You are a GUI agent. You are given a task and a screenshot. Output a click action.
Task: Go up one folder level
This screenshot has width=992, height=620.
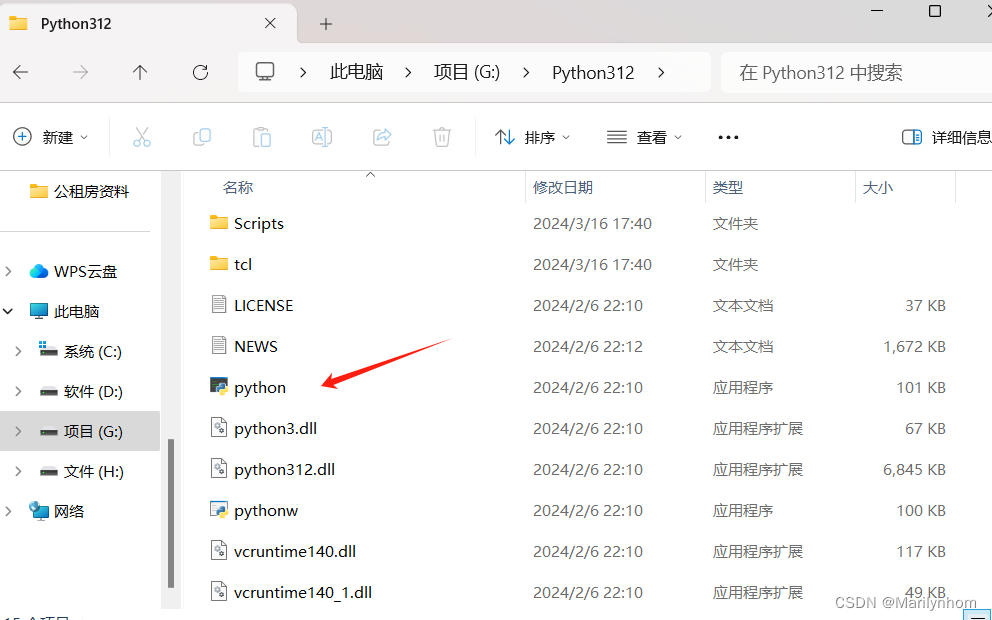(x=140, y=72)
